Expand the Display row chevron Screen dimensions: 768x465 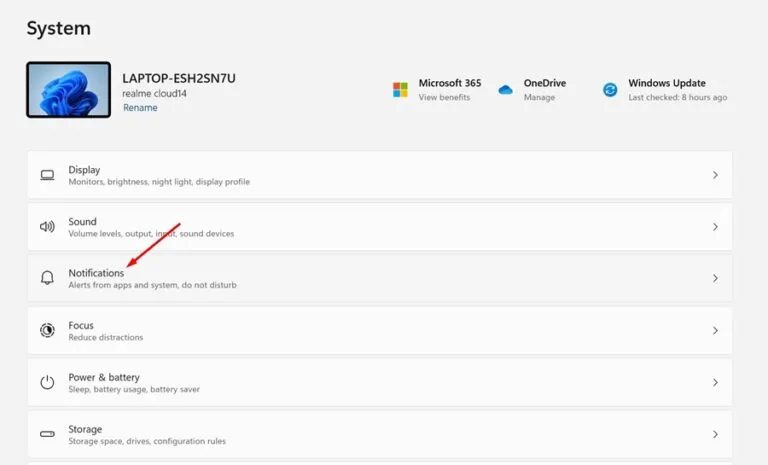coord(715,175)
